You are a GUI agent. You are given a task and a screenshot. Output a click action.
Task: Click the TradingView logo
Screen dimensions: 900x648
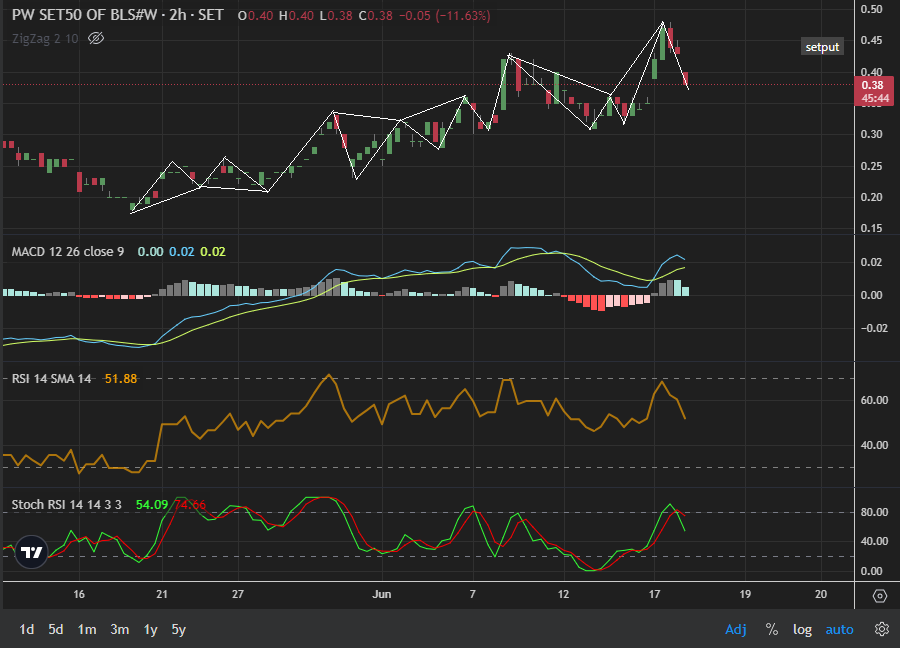click(x=32, y=552)
